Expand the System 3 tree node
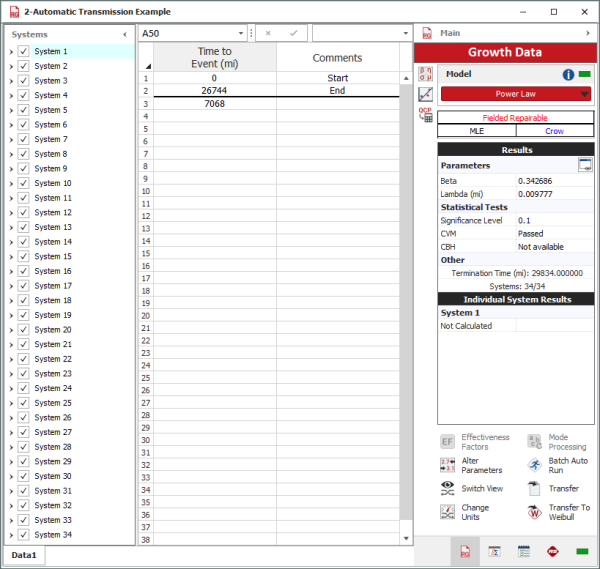This screenshot has height=569, width=600. pyautogui.click(x=11, y=81)
